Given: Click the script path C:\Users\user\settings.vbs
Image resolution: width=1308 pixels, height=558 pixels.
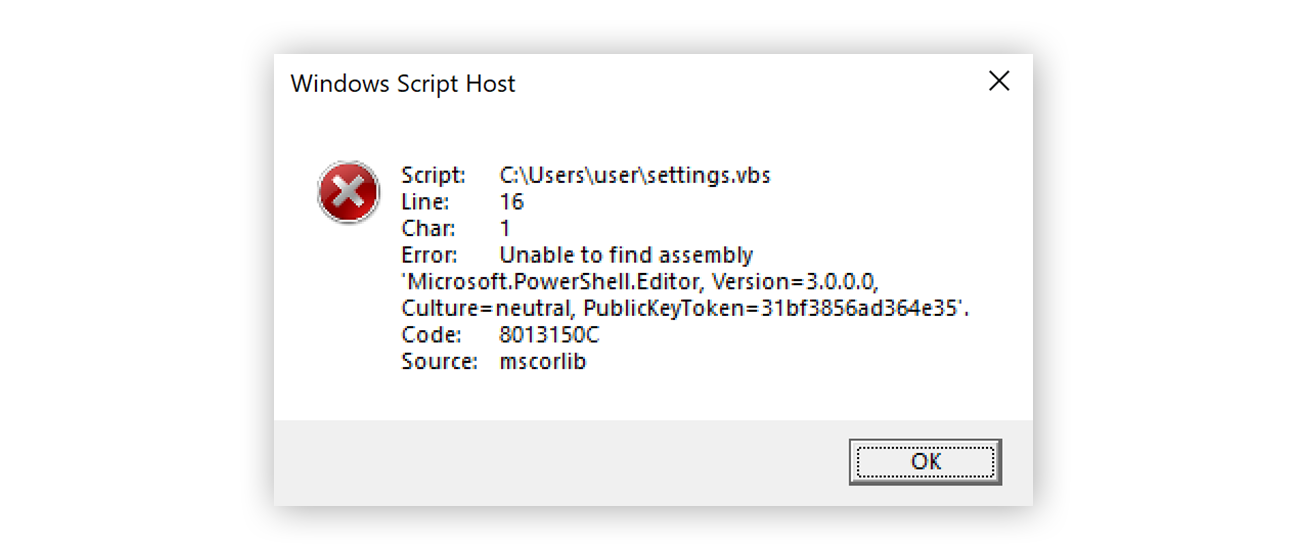Looking at the screenshot, I should 635,175.
